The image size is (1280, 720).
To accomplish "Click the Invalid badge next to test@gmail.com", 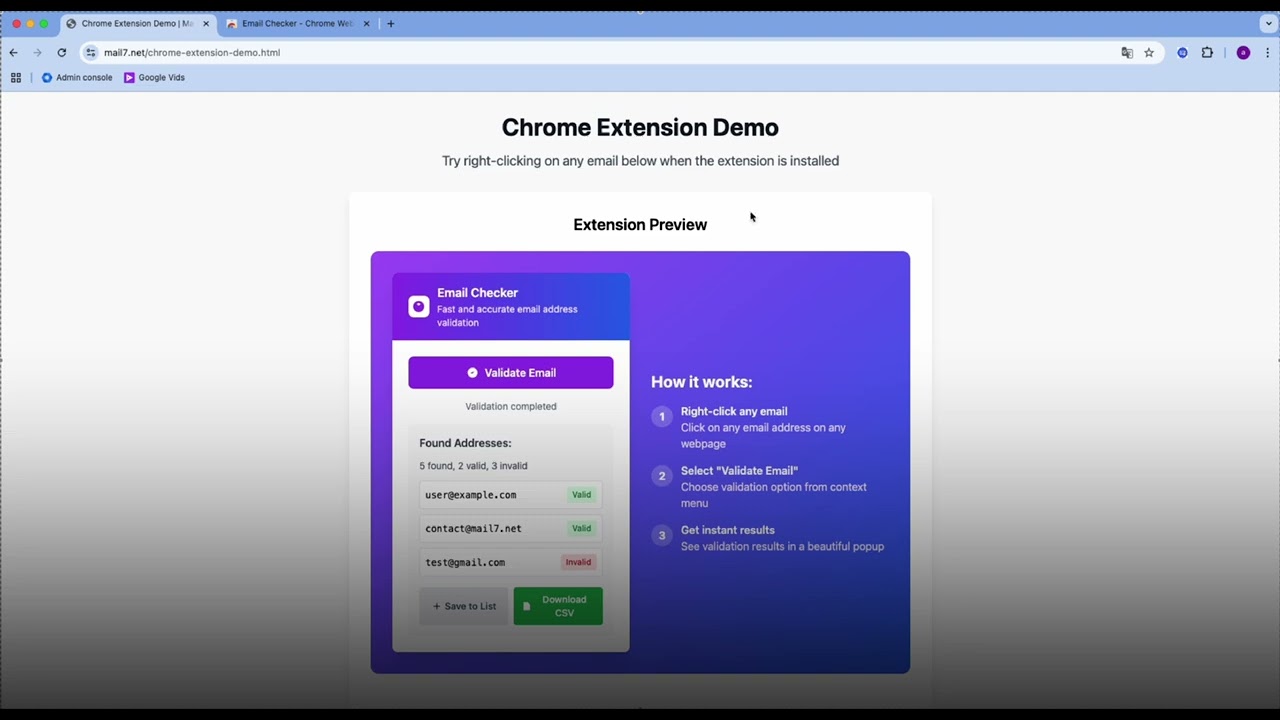I will [x=578, y=562].
